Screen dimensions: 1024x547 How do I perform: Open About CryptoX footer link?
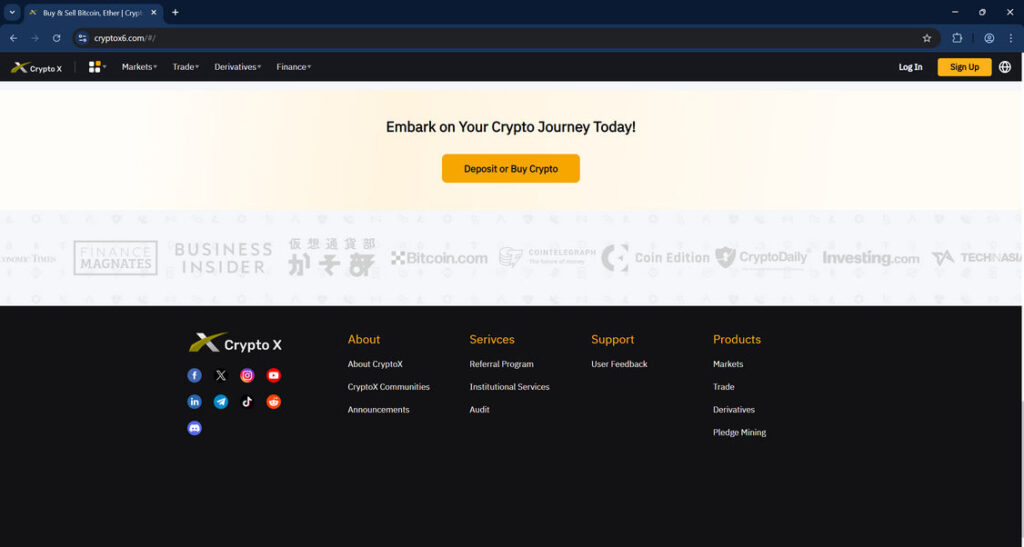coord(375,364)
